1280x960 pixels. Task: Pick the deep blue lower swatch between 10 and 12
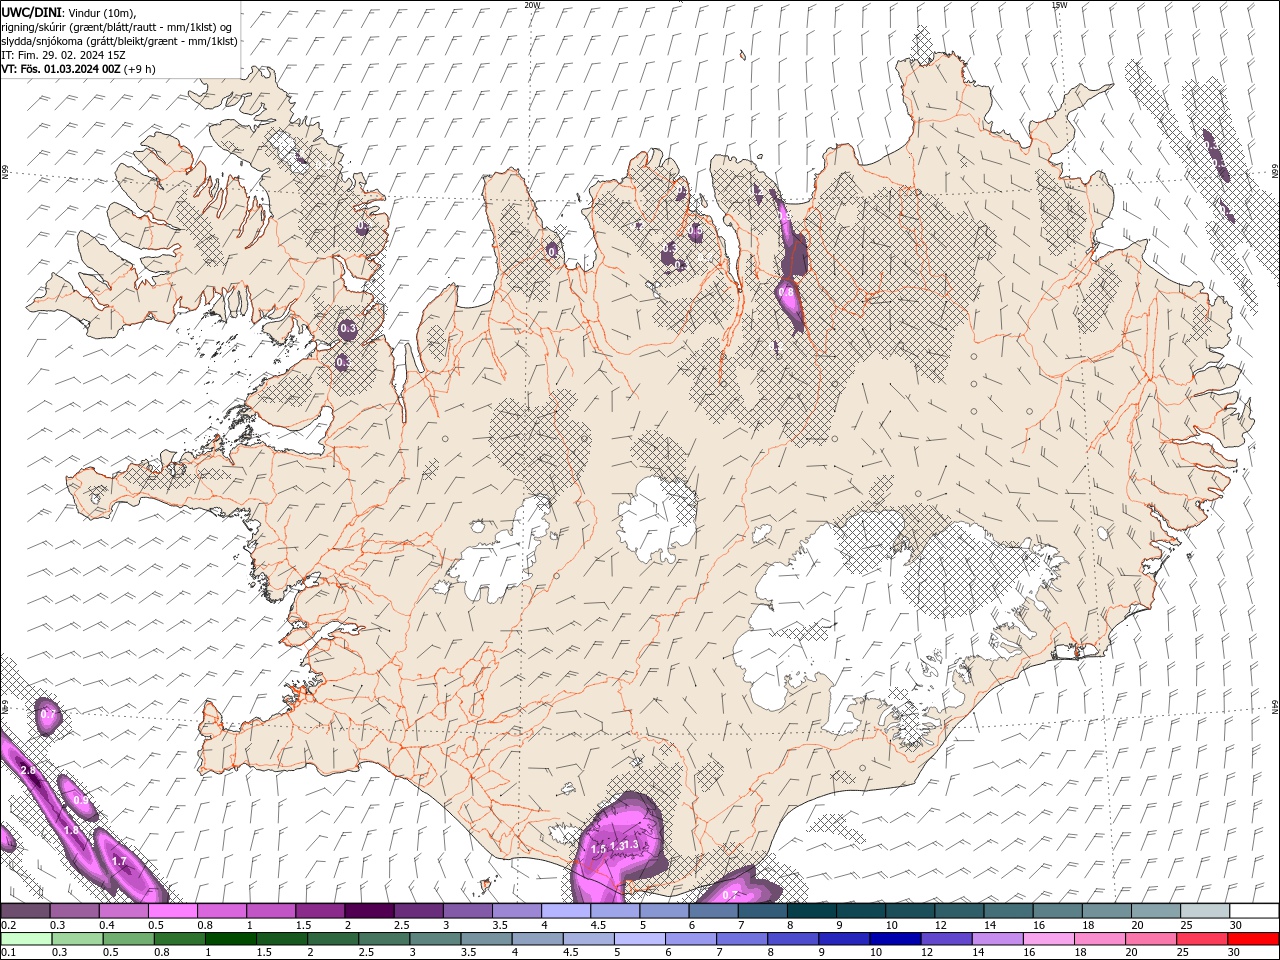click(x=895, y=939)
